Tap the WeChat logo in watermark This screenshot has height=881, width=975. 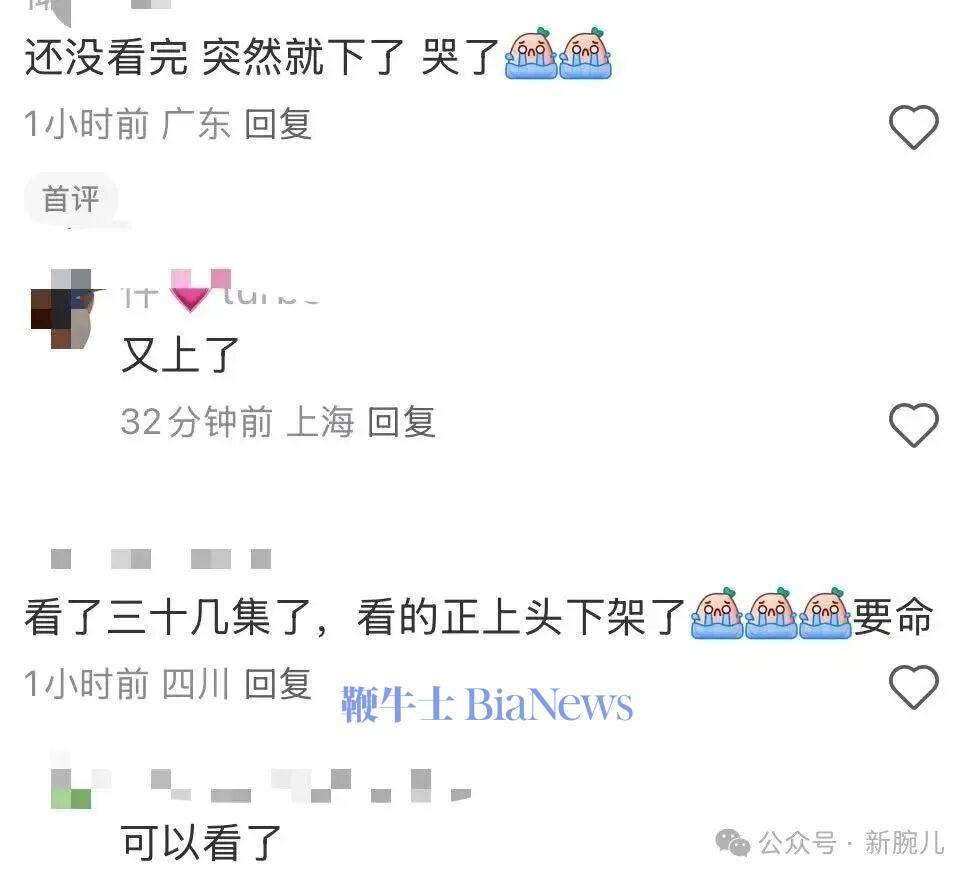732,842
